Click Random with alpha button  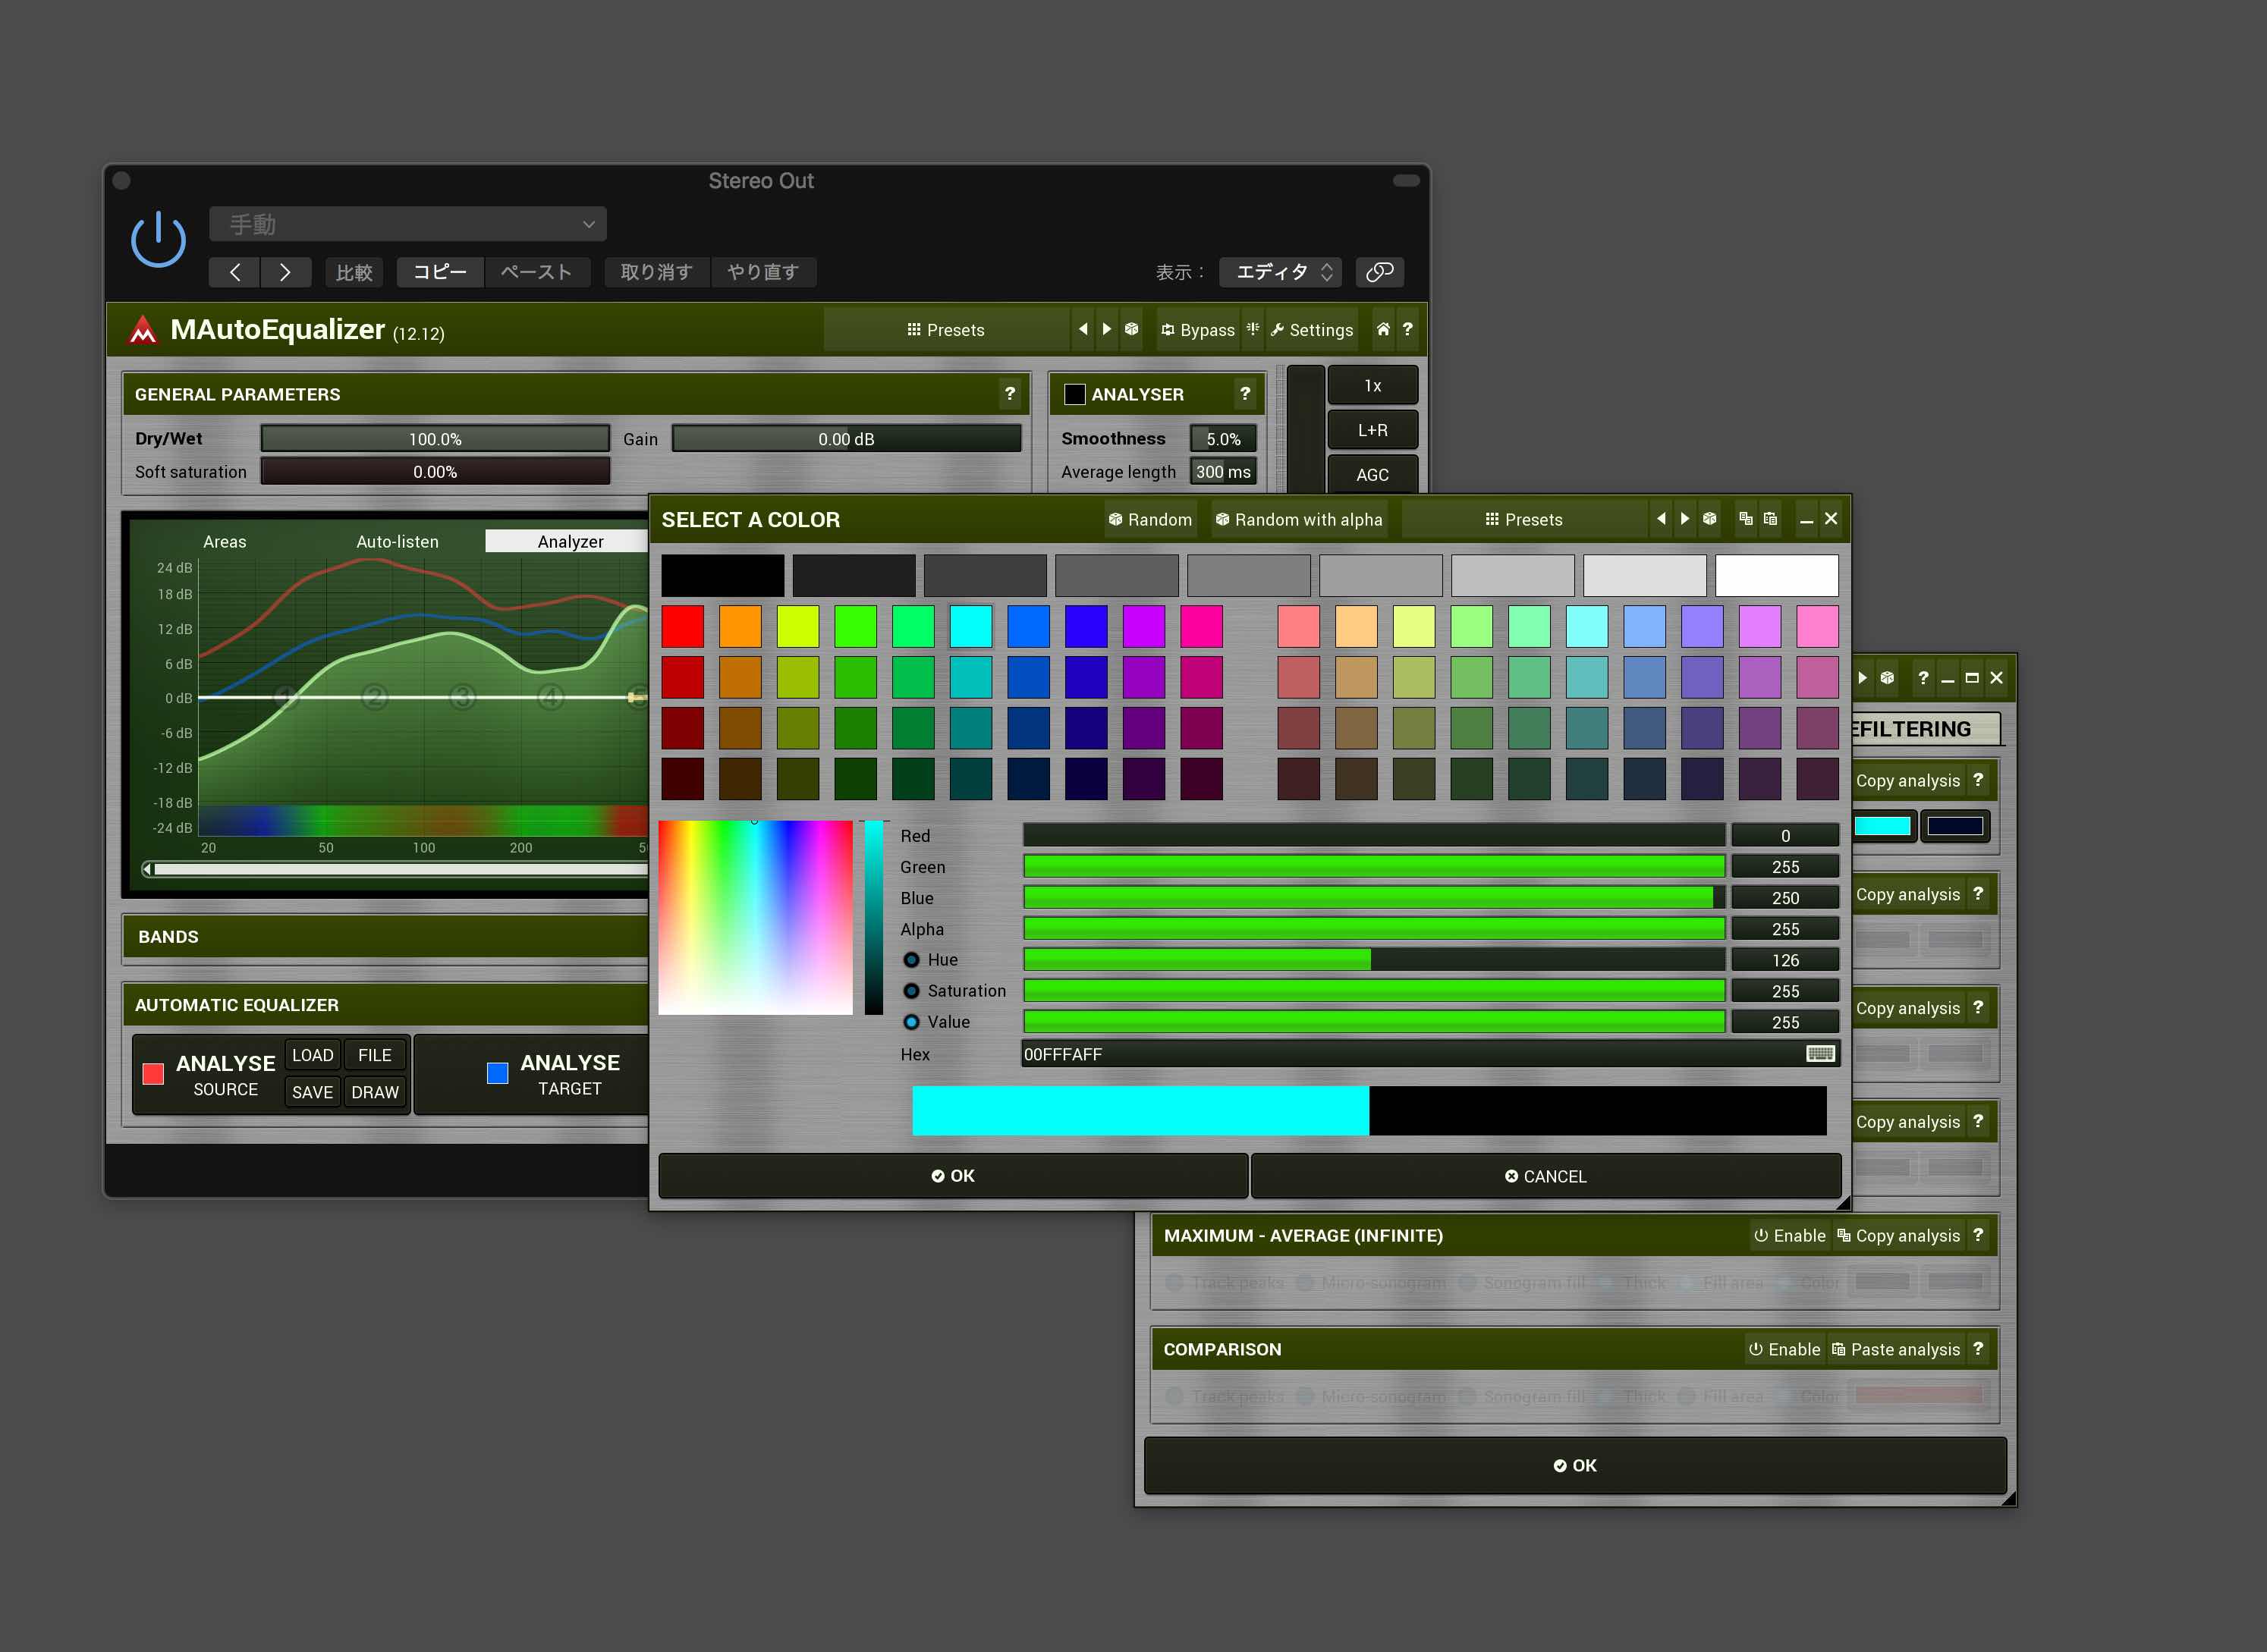coord(1298,520)
